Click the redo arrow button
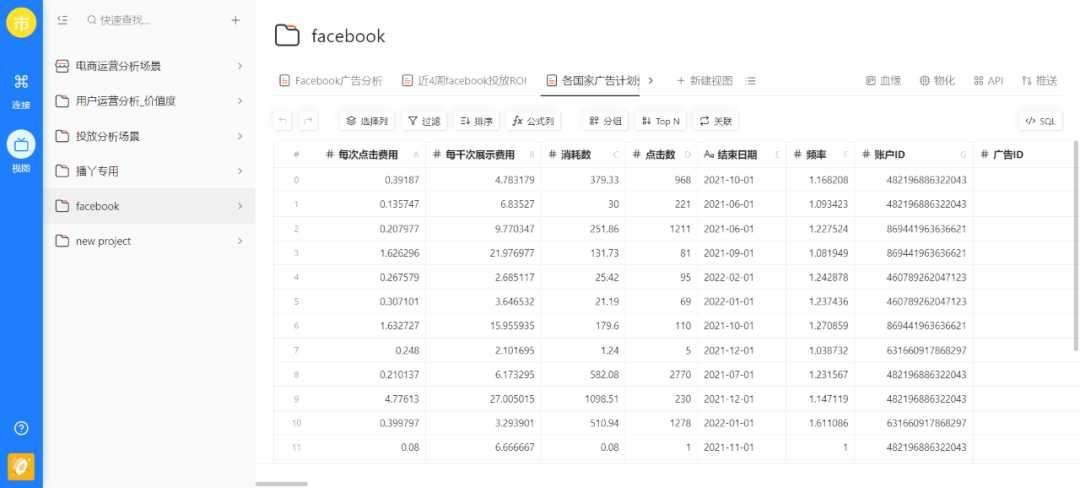 tap(309, 121)
